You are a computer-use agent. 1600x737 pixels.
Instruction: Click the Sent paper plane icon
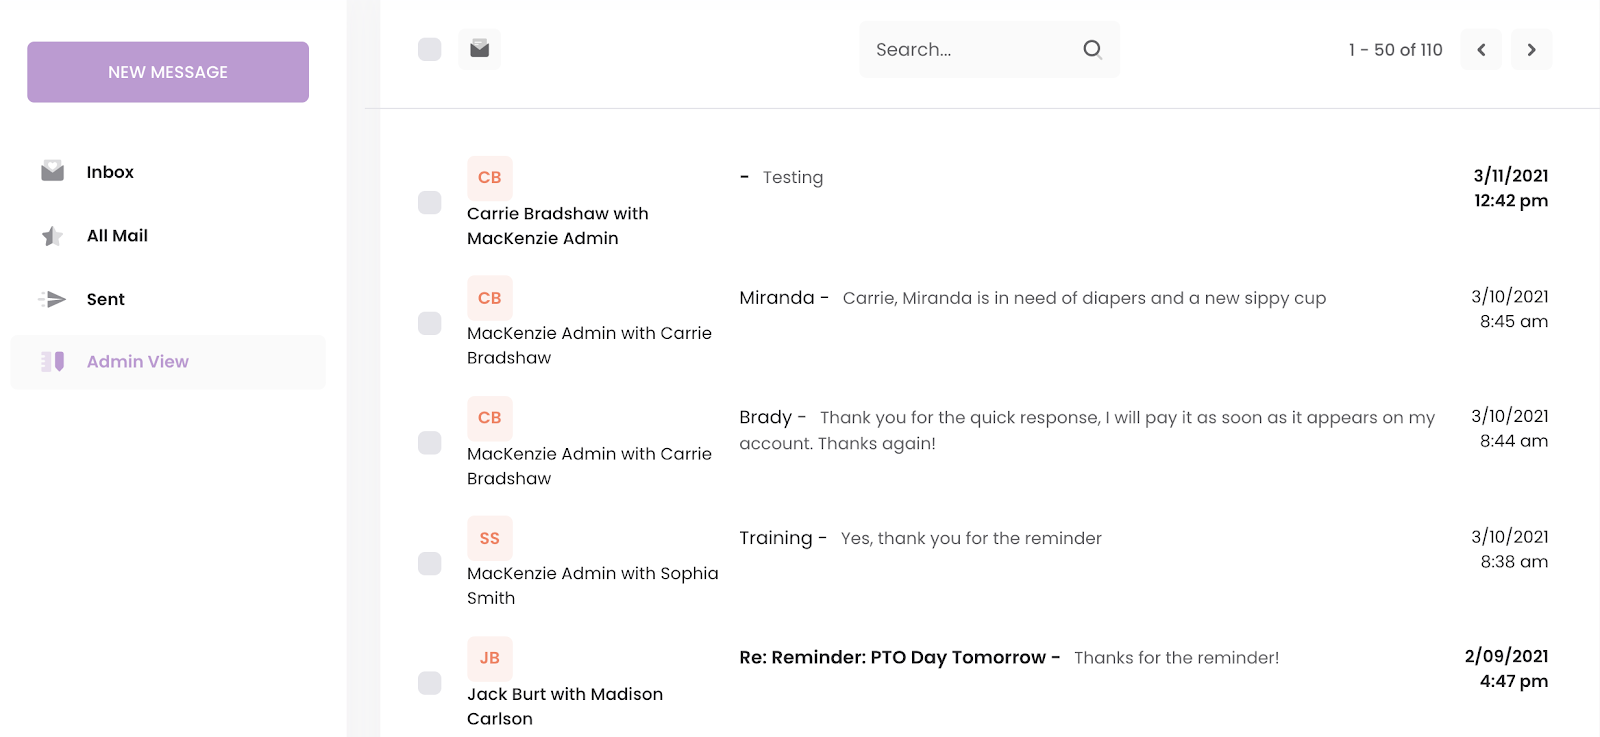pos(53,299)
